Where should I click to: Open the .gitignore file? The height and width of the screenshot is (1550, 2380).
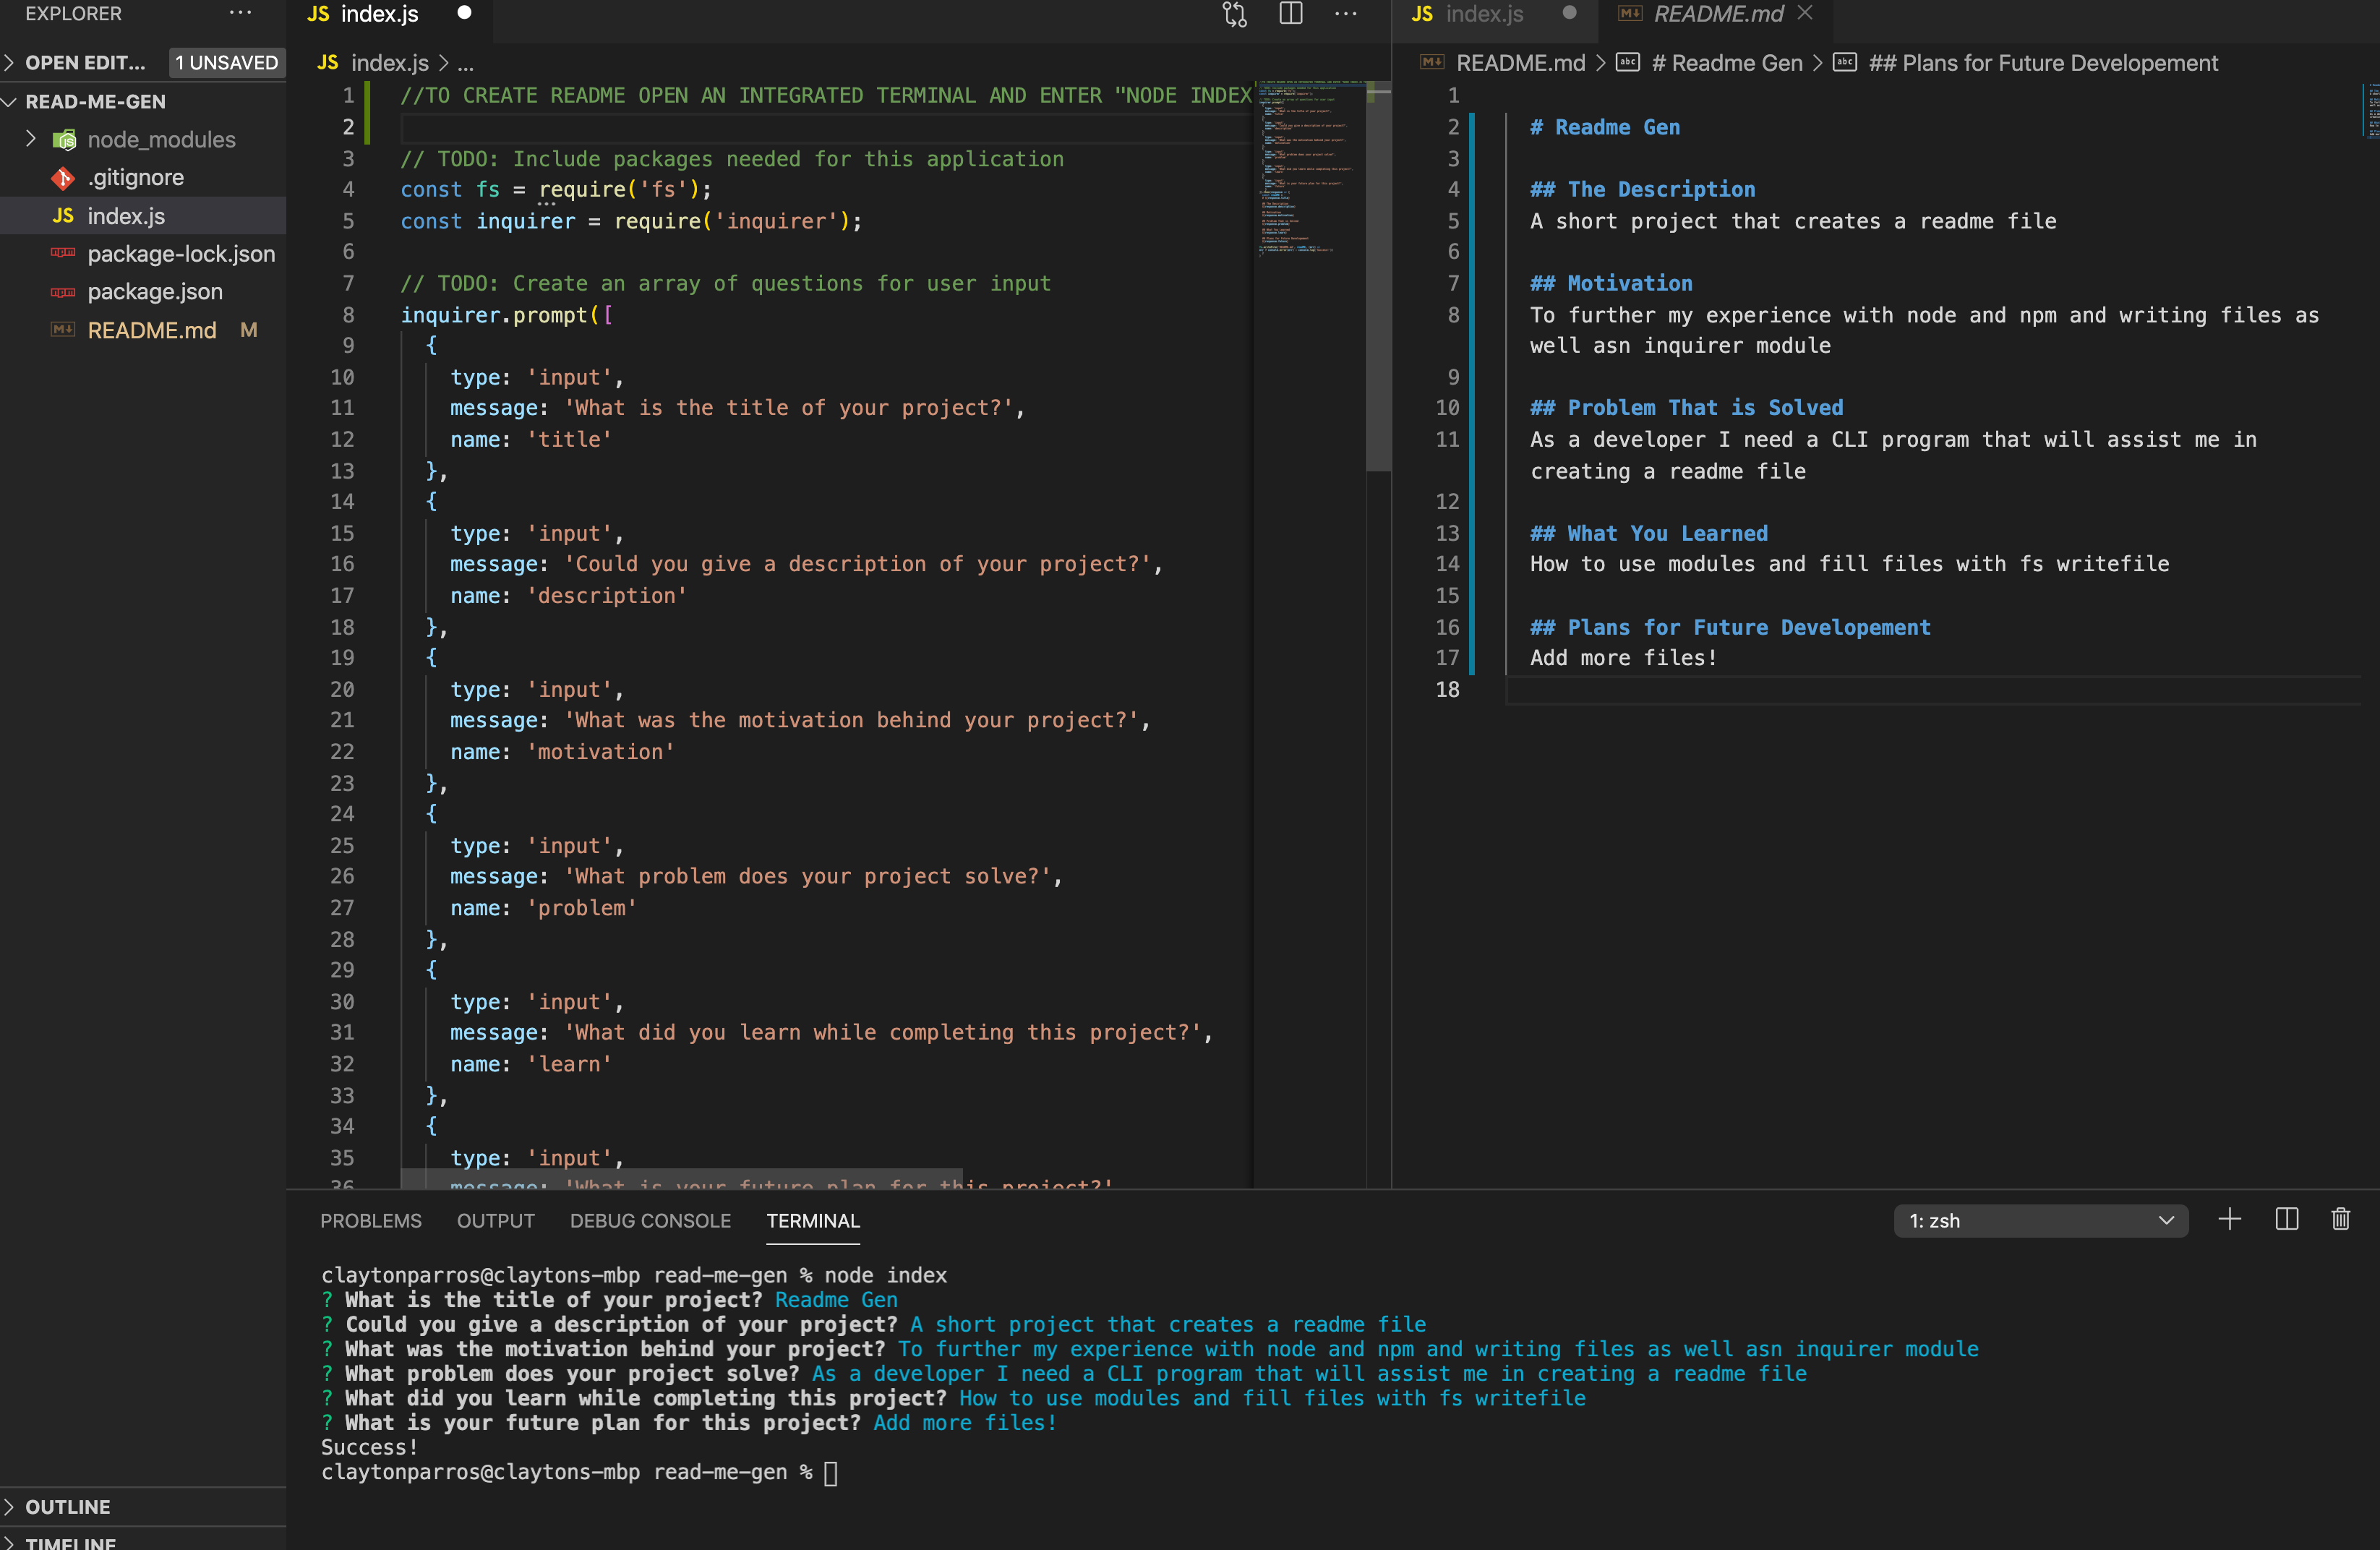135,177
